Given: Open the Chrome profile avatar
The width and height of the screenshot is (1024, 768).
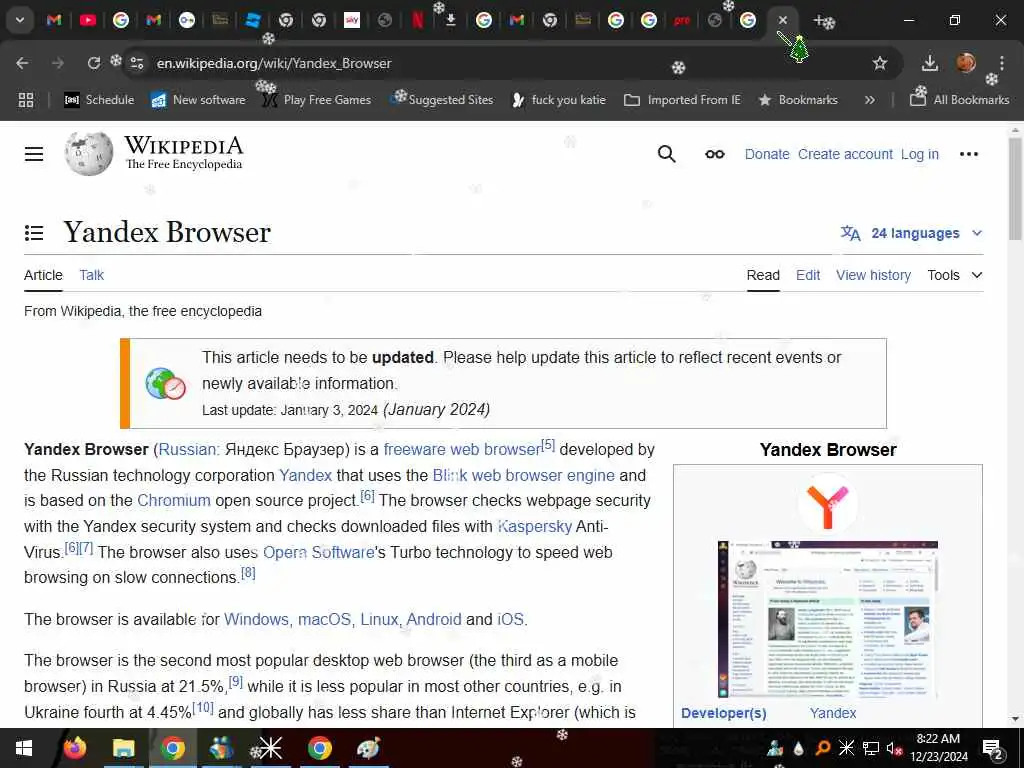Looking at the screenshot, I should [x=966, y=63].
